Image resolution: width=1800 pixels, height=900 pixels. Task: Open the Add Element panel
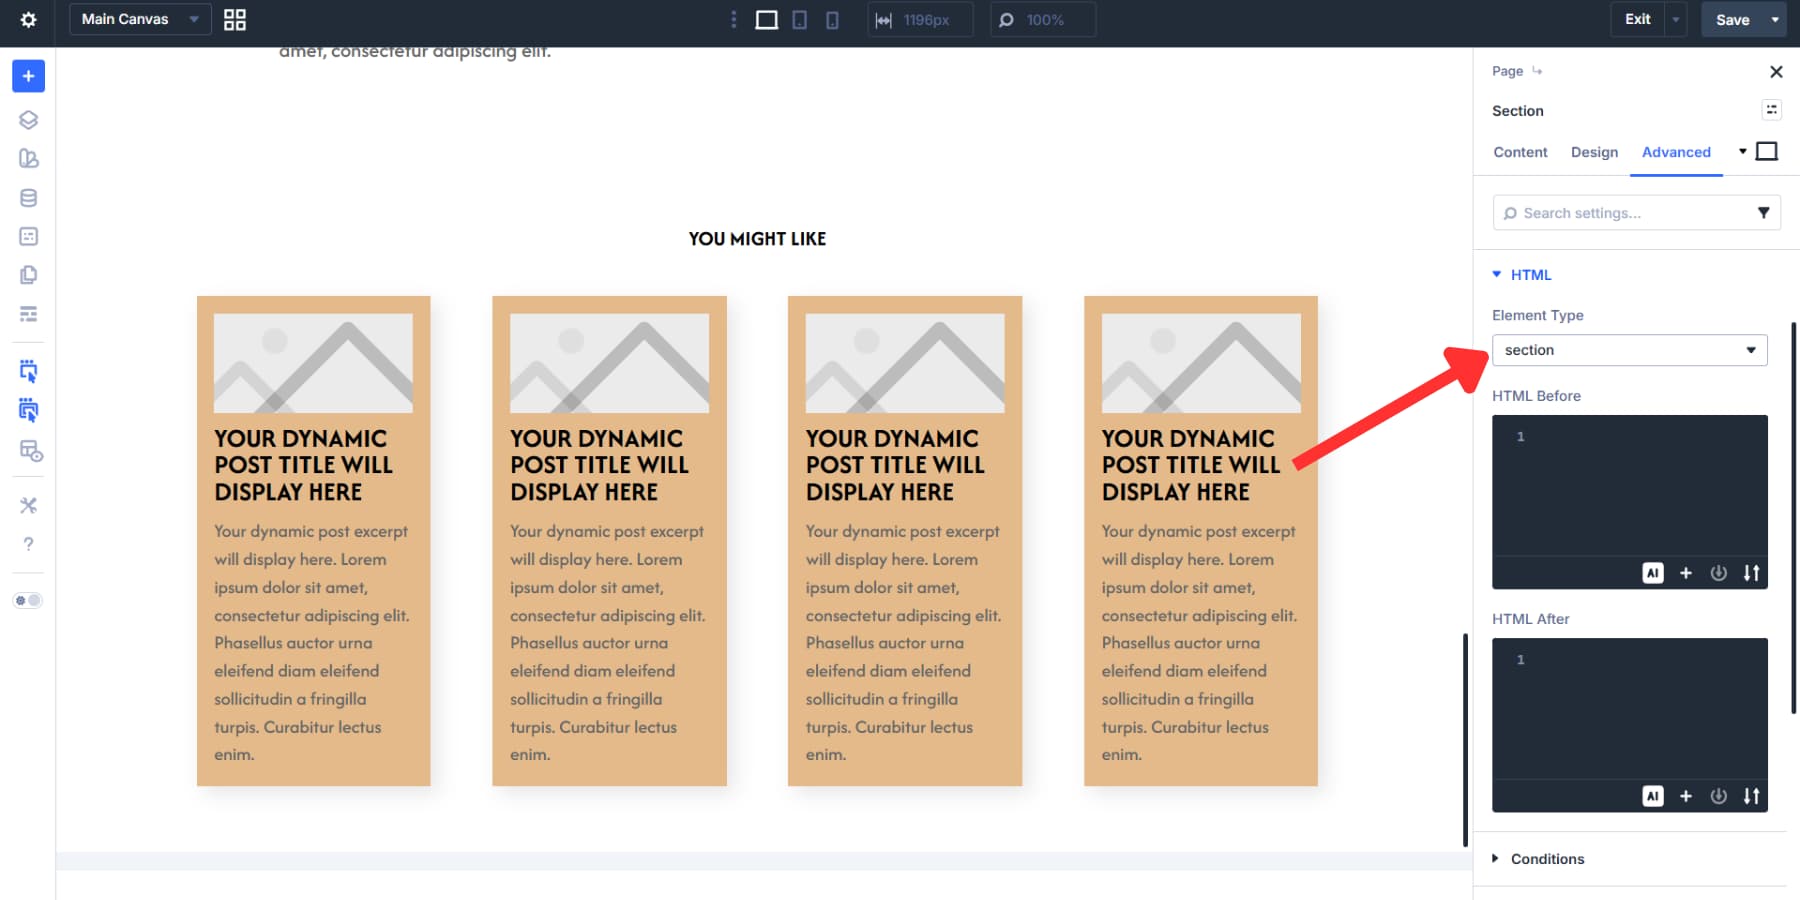click(28, 75)
